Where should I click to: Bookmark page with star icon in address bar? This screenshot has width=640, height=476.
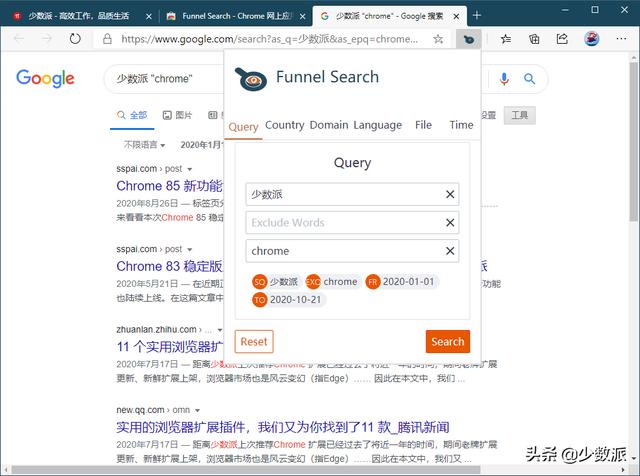pyautogui.click(x=438, y=39)
